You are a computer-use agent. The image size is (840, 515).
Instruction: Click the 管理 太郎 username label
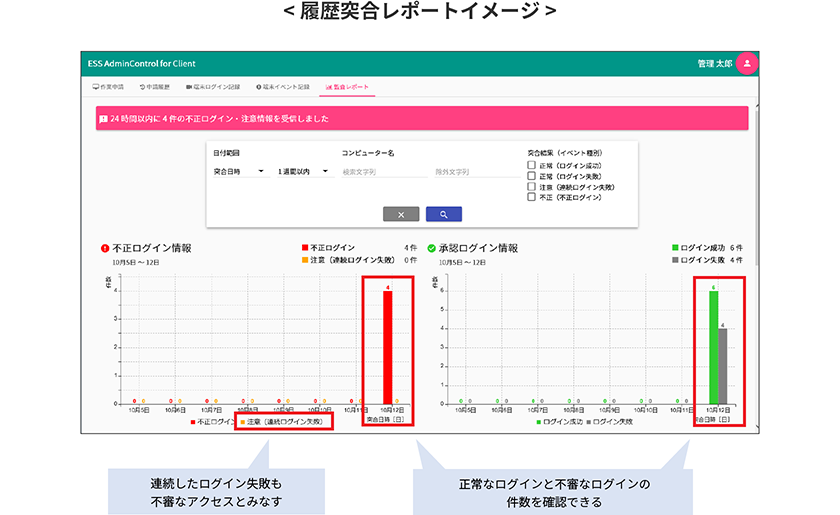point(715,63)
